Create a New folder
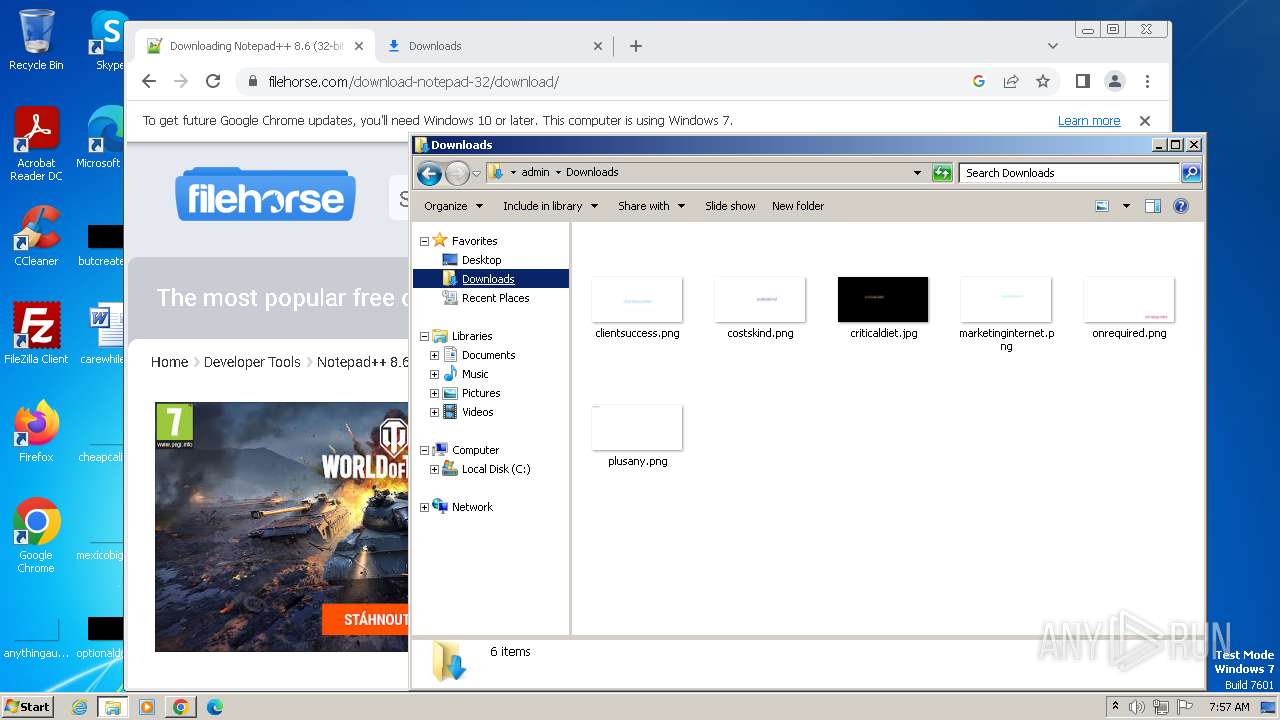Viewport: 1280px width, 720px height. [798, 206]
